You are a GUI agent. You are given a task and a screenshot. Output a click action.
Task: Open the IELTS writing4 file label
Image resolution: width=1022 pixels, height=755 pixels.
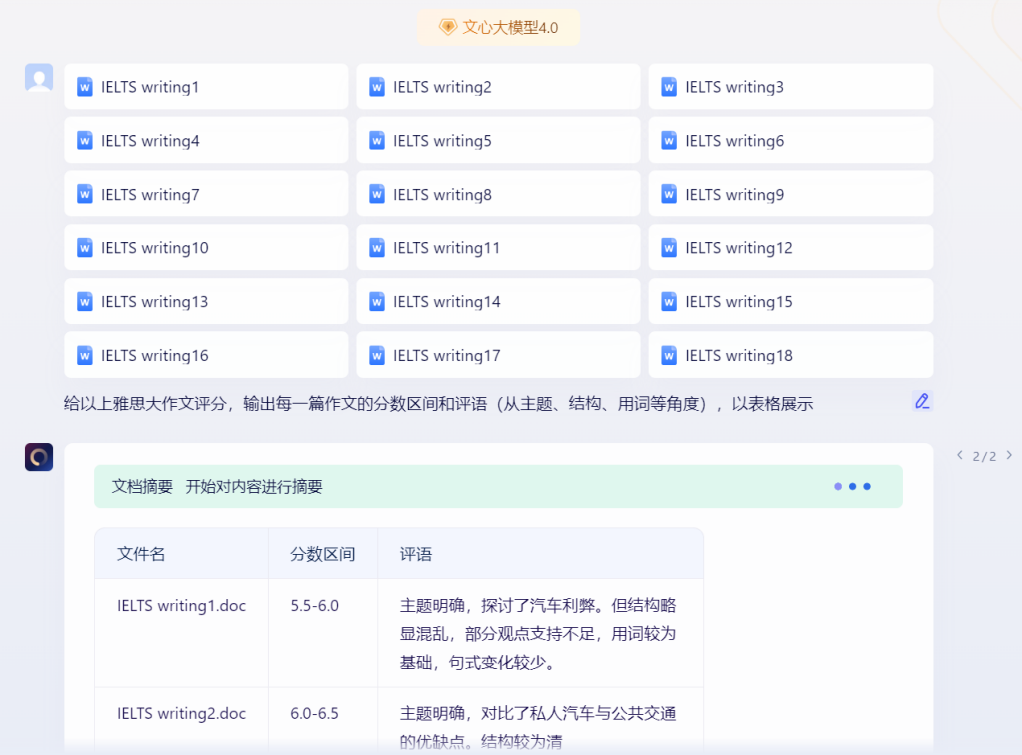point(150,141)
